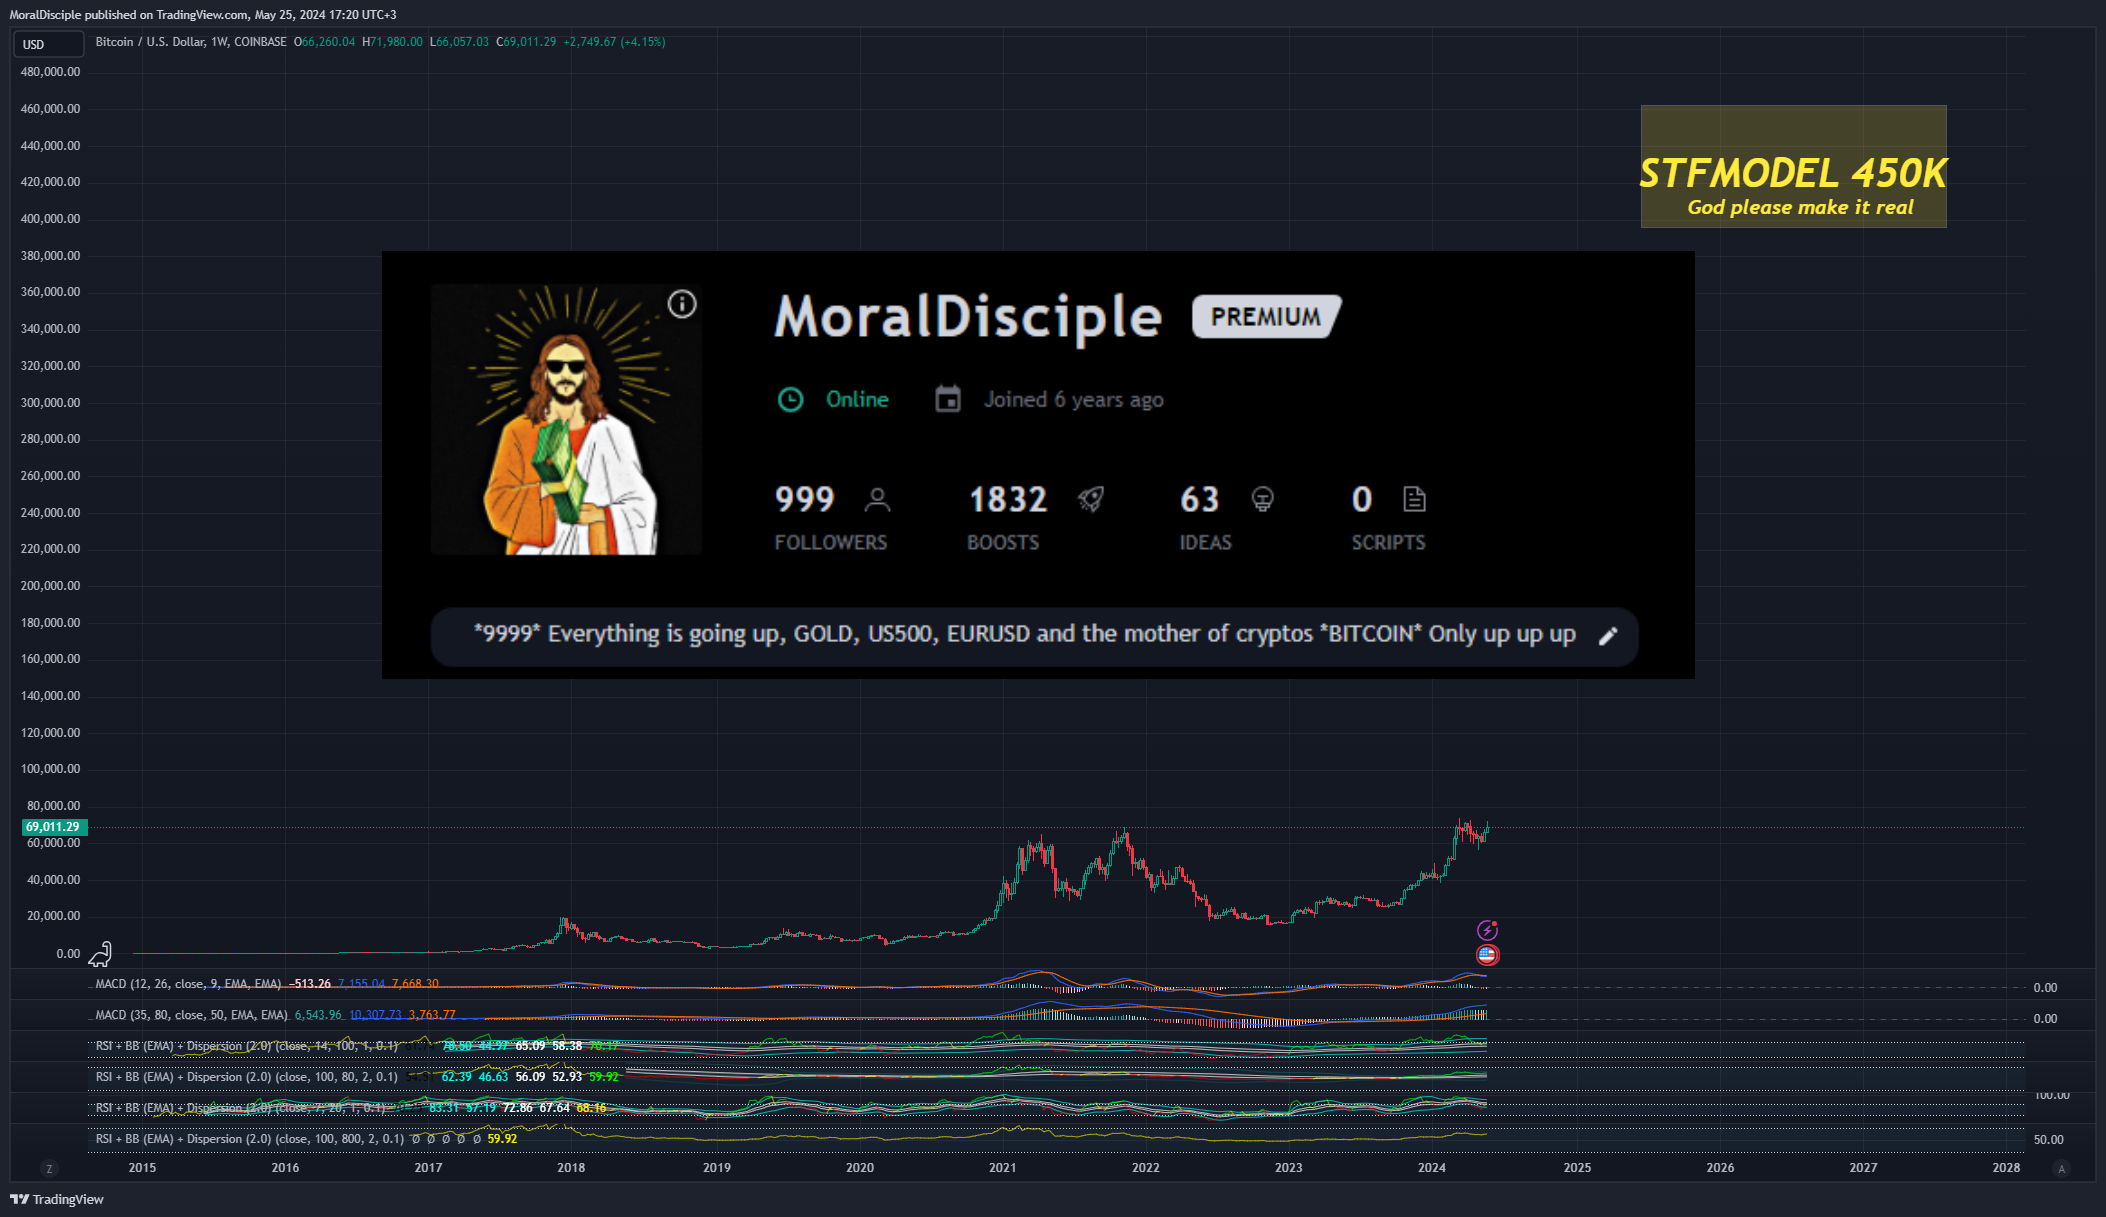The width and height of the screenshot is (2106, 1217).
Task: Click the green 69,011.29 current price label
Action: click(x=54, y=827)
